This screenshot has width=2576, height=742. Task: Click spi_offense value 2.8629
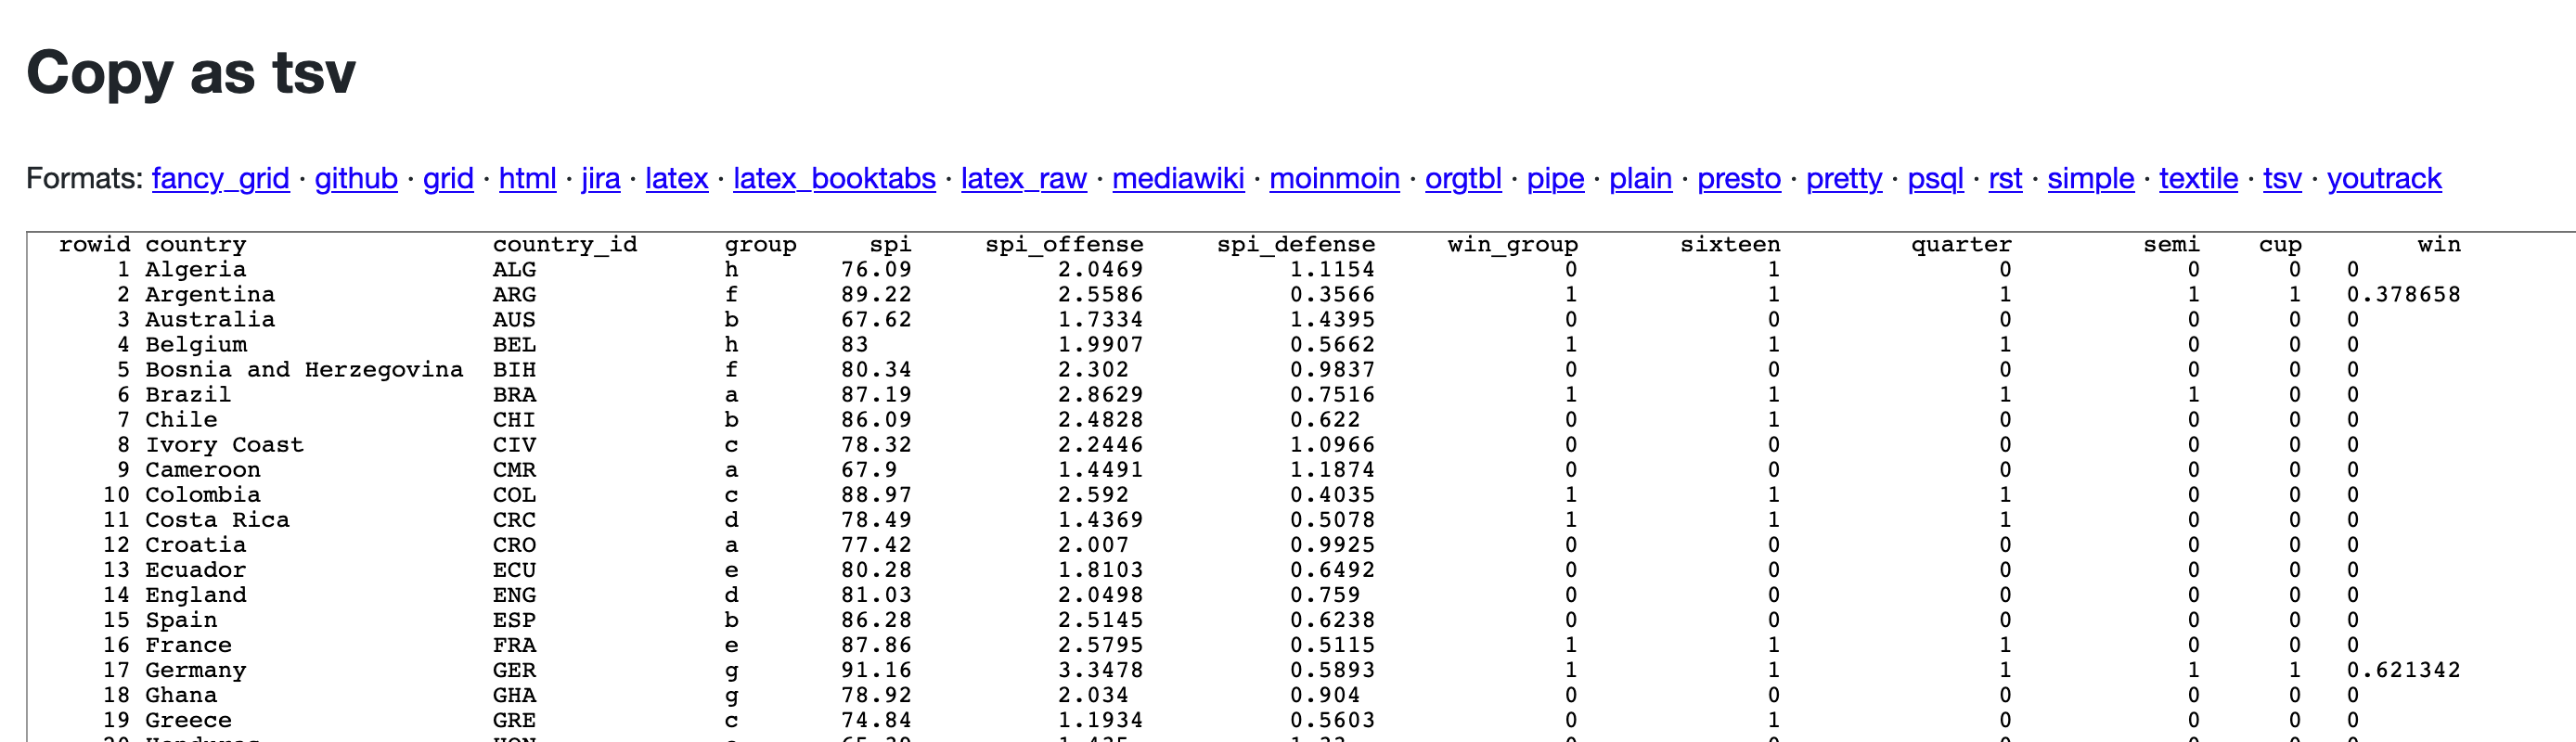1100,394
